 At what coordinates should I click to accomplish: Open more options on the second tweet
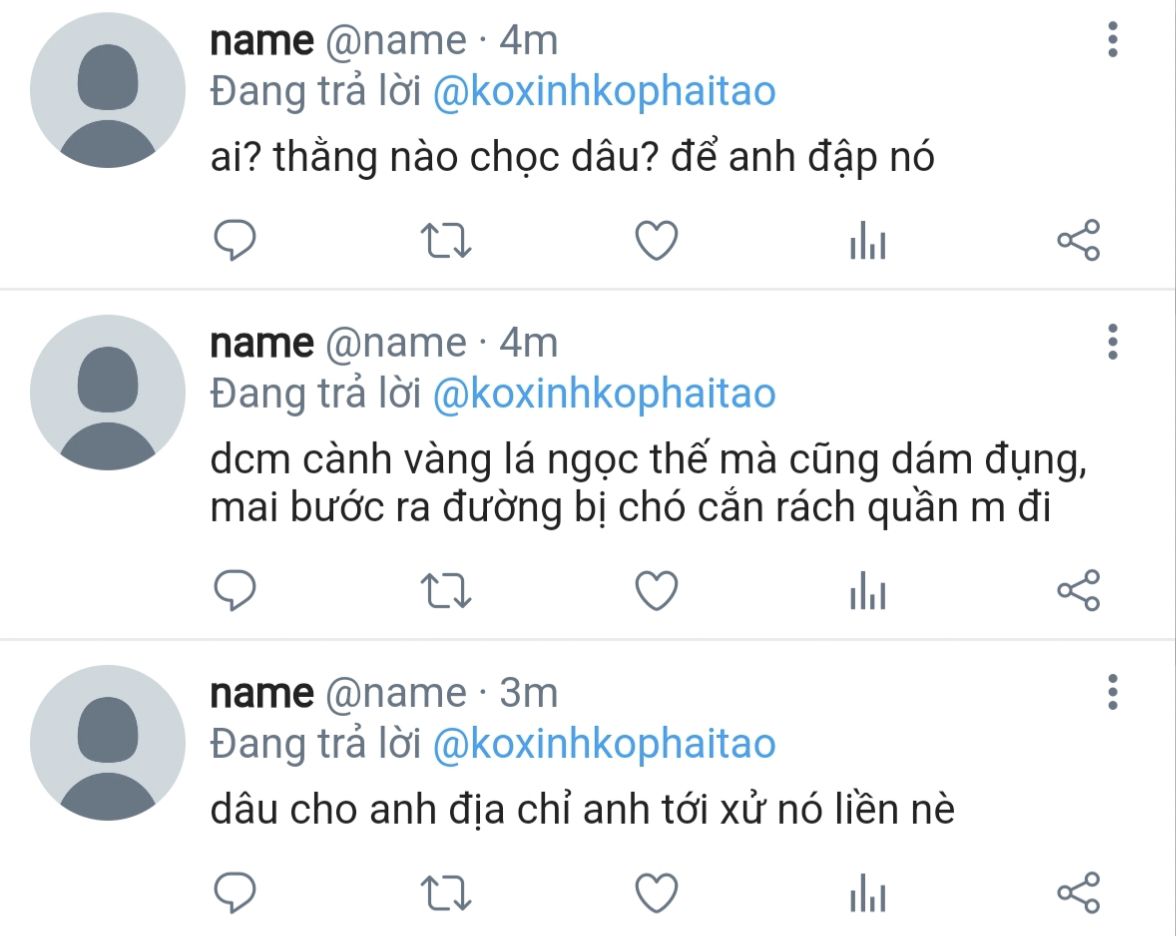tap(1112, 342)
